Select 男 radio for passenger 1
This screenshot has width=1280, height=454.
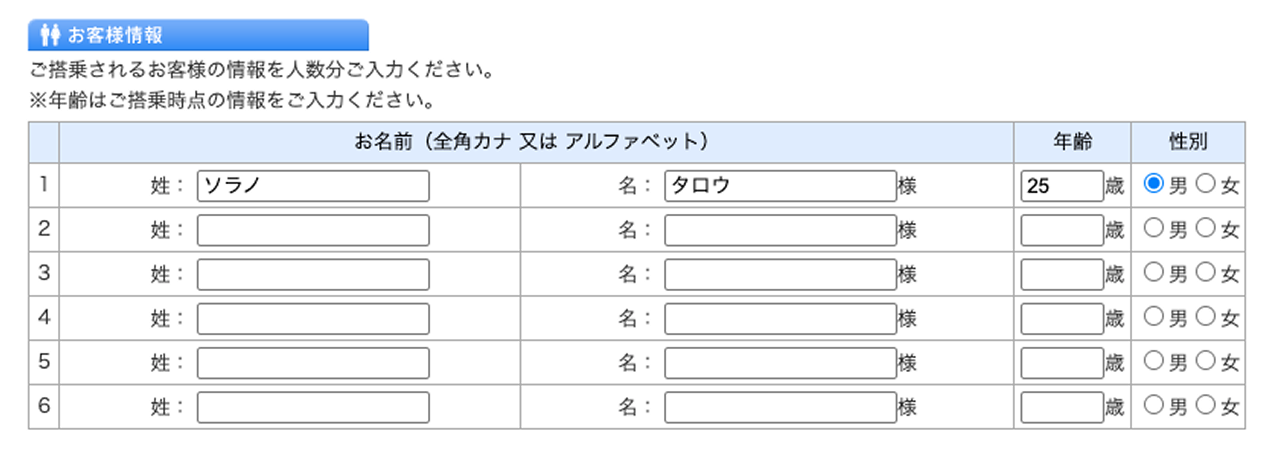1154,184
